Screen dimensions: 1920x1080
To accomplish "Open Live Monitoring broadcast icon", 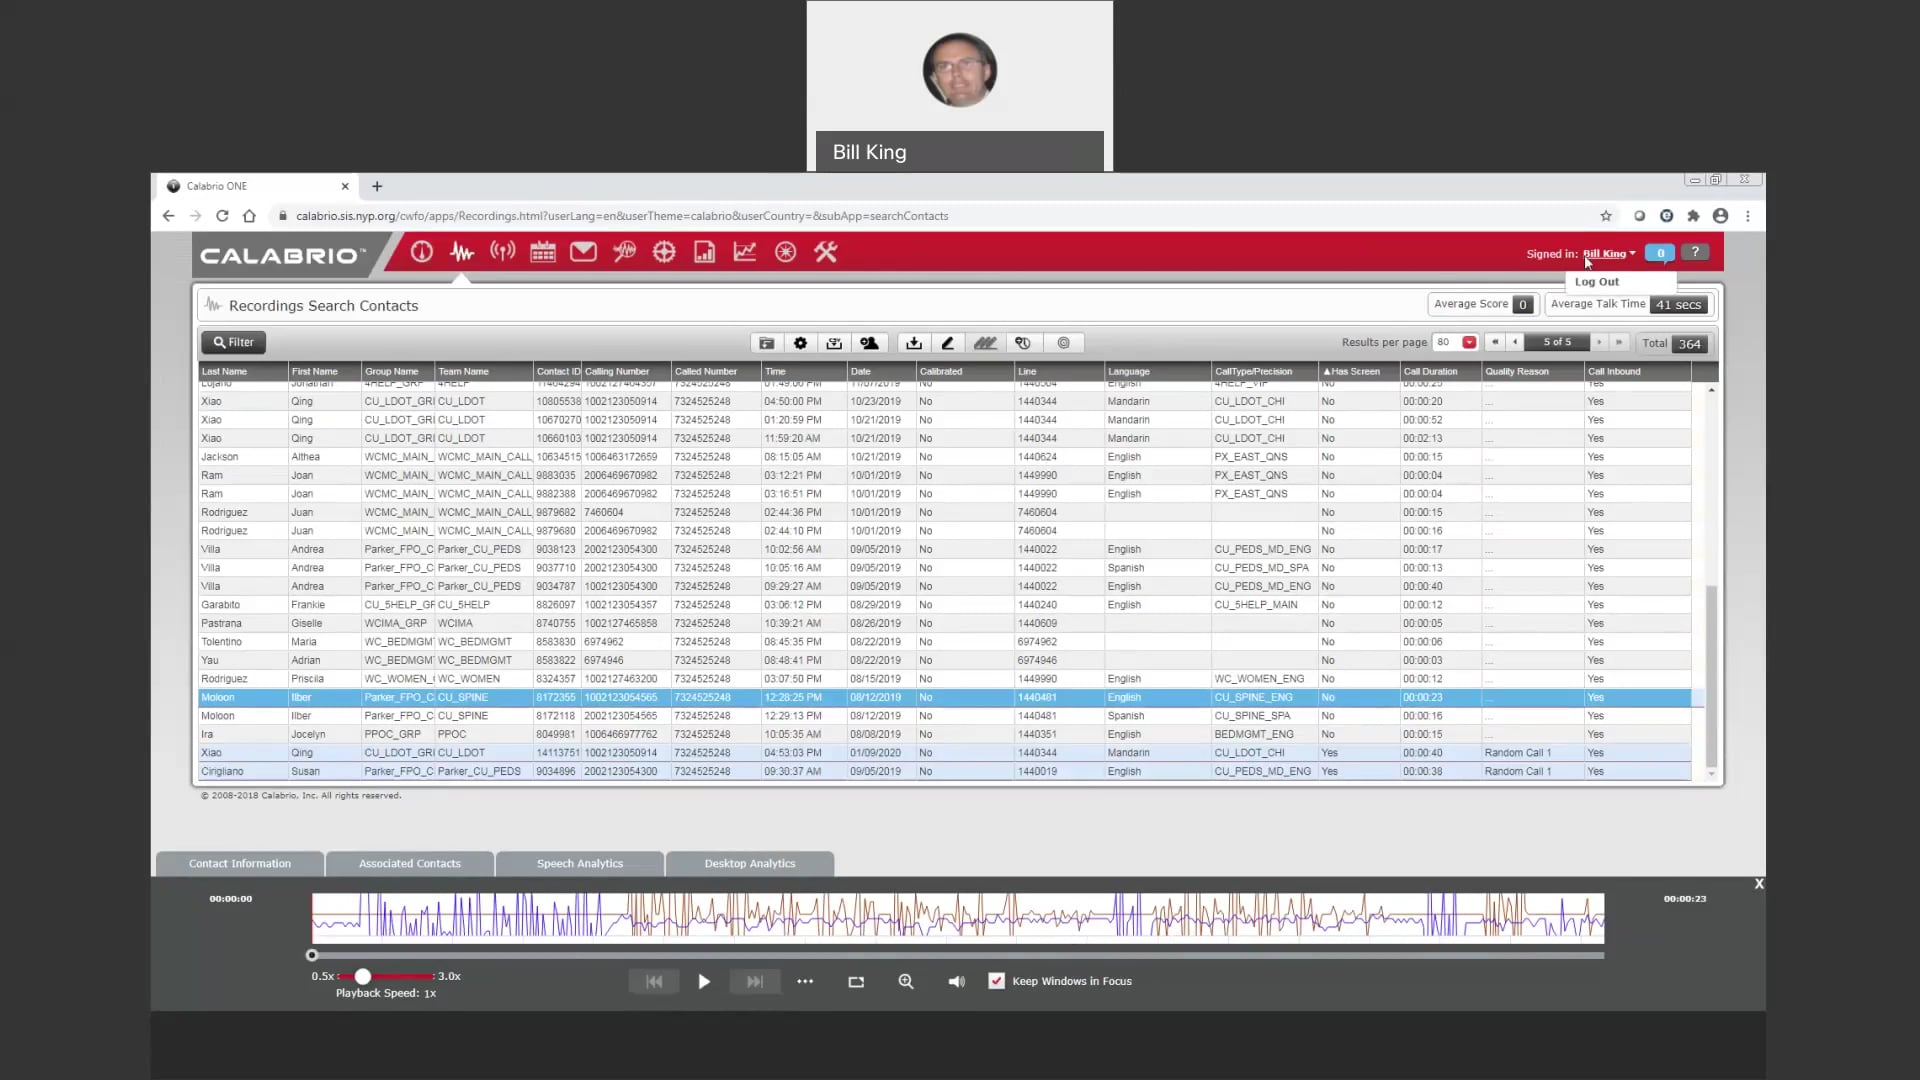I will coord(502,253).
